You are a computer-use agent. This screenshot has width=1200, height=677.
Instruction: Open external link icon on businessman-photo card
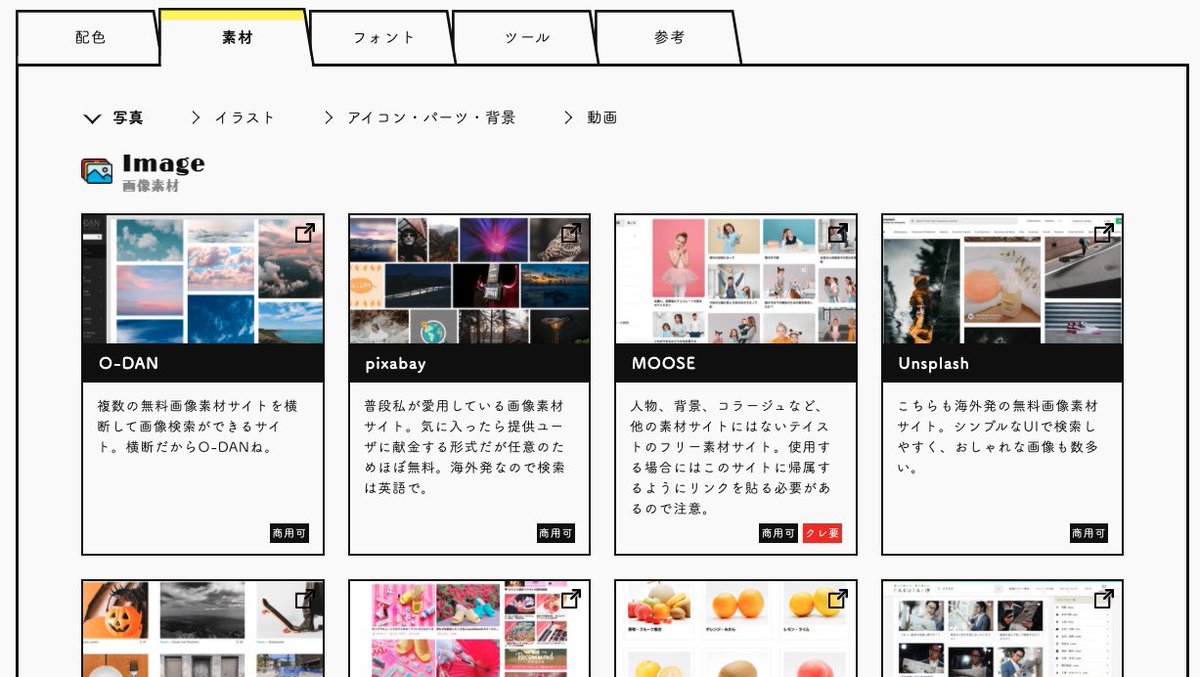coord(1104,599)
